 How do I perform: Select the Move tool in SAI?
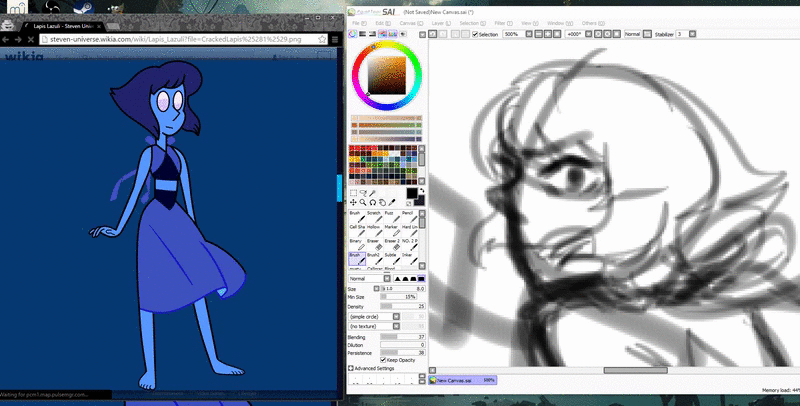353,202
